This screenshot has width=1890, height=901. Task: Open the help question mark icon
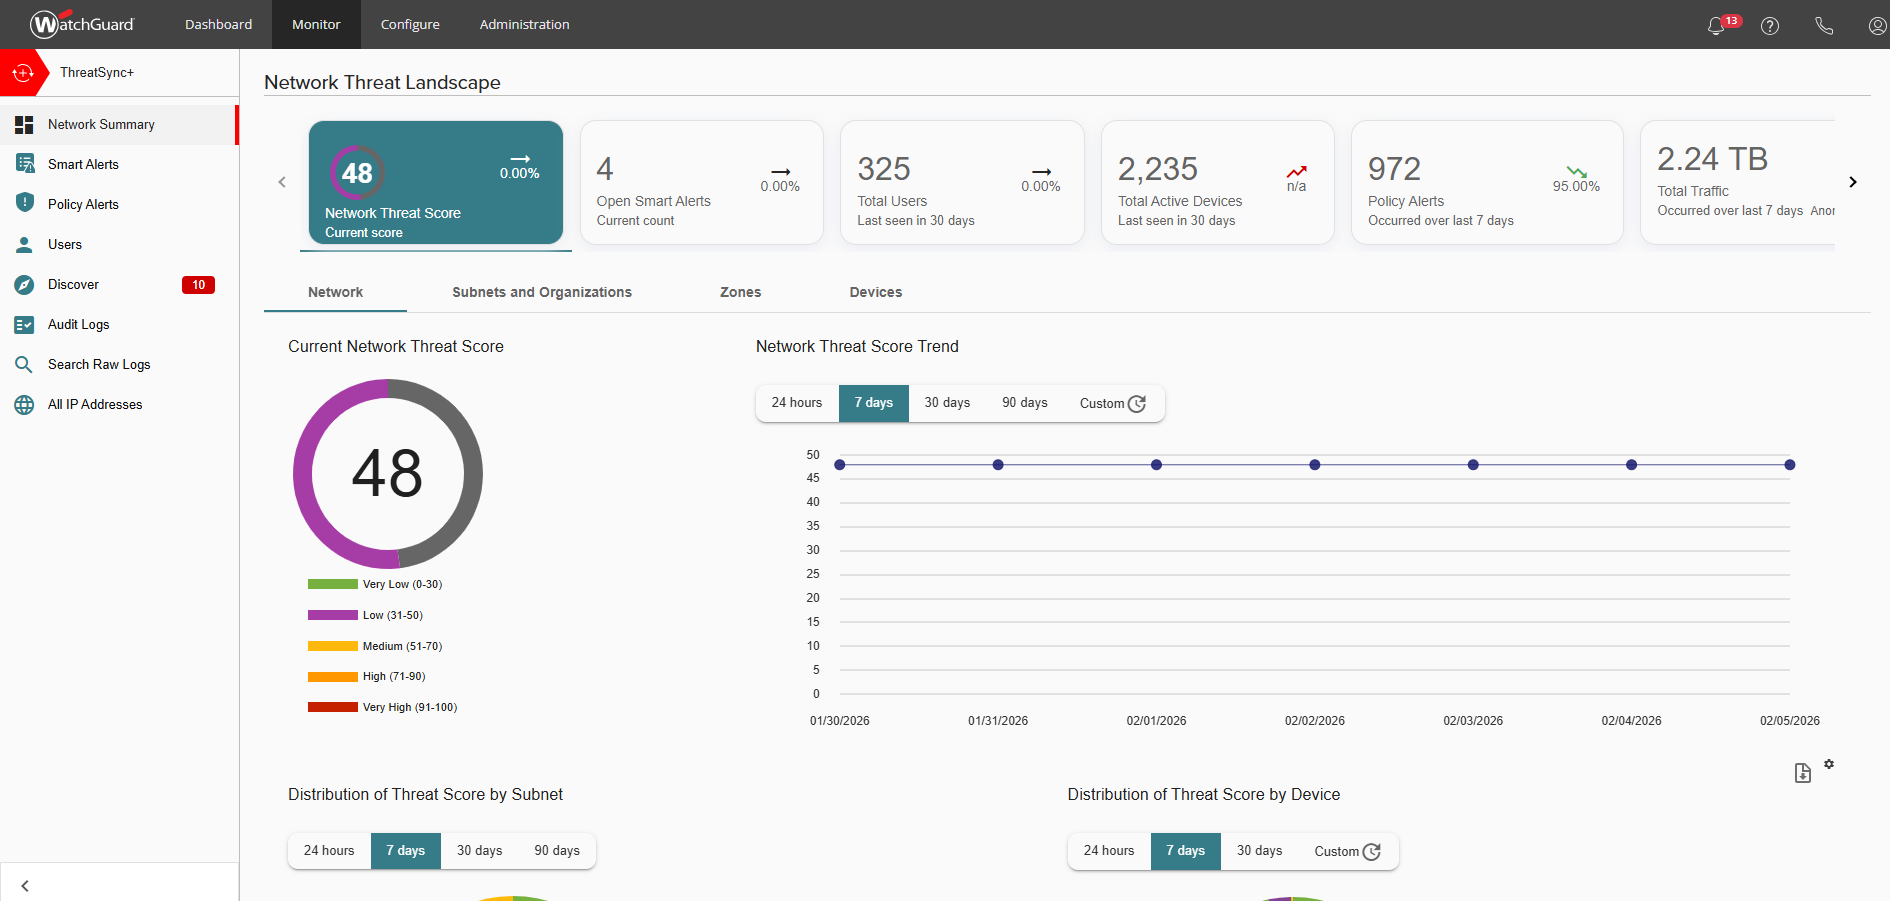tap(1770, 26)
